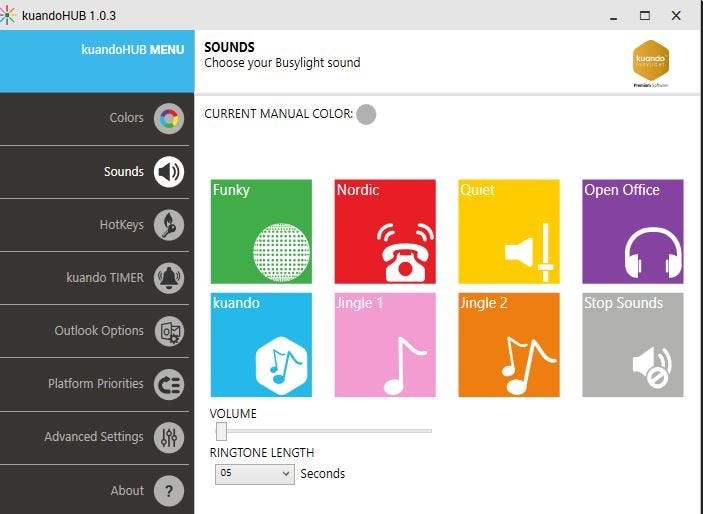The width and height of the screenshot is (703, 514).
Task: Pick the Quiet speaker sound tile
Action: [x=509, y=231]
